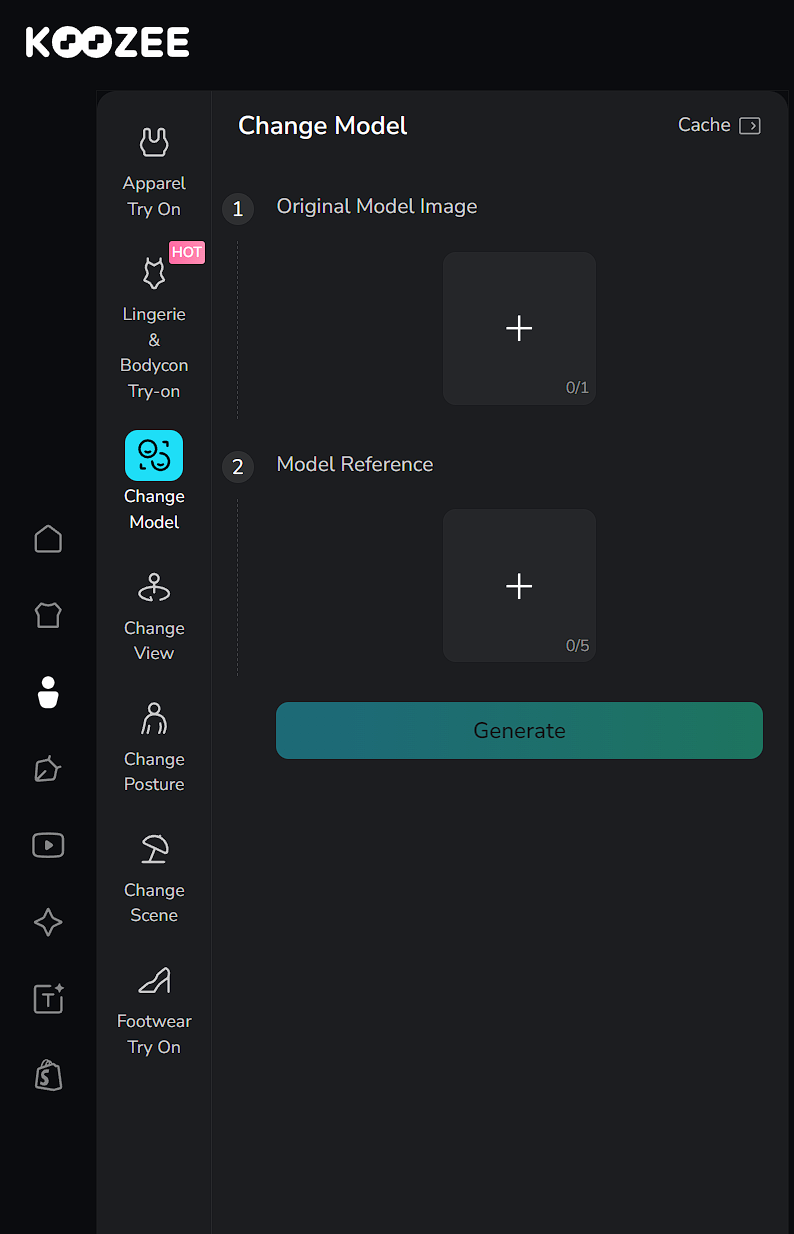Screen dimensions: 794x1234
Task: Select the Change Model icon
Action: click(x=154, y=455)
